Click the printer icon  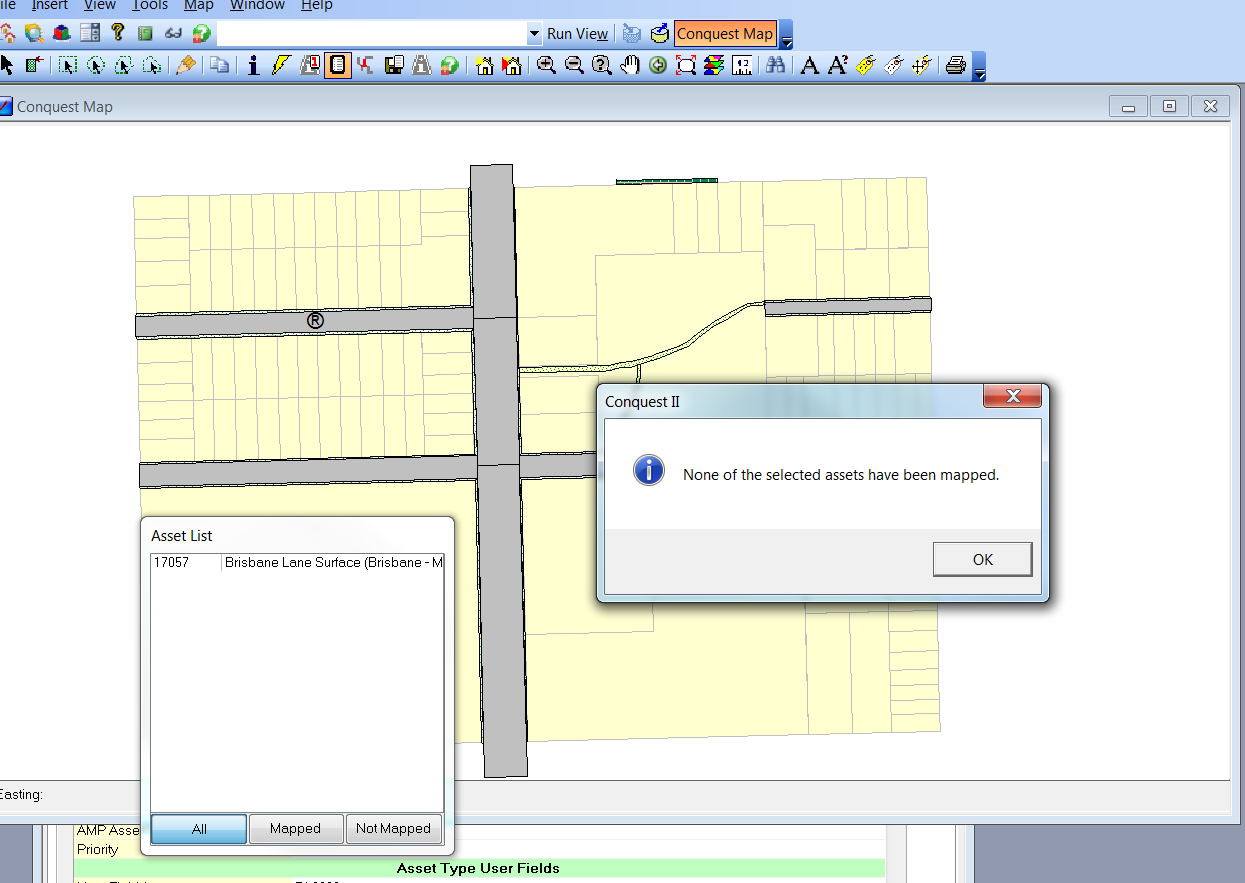point(956,66)
